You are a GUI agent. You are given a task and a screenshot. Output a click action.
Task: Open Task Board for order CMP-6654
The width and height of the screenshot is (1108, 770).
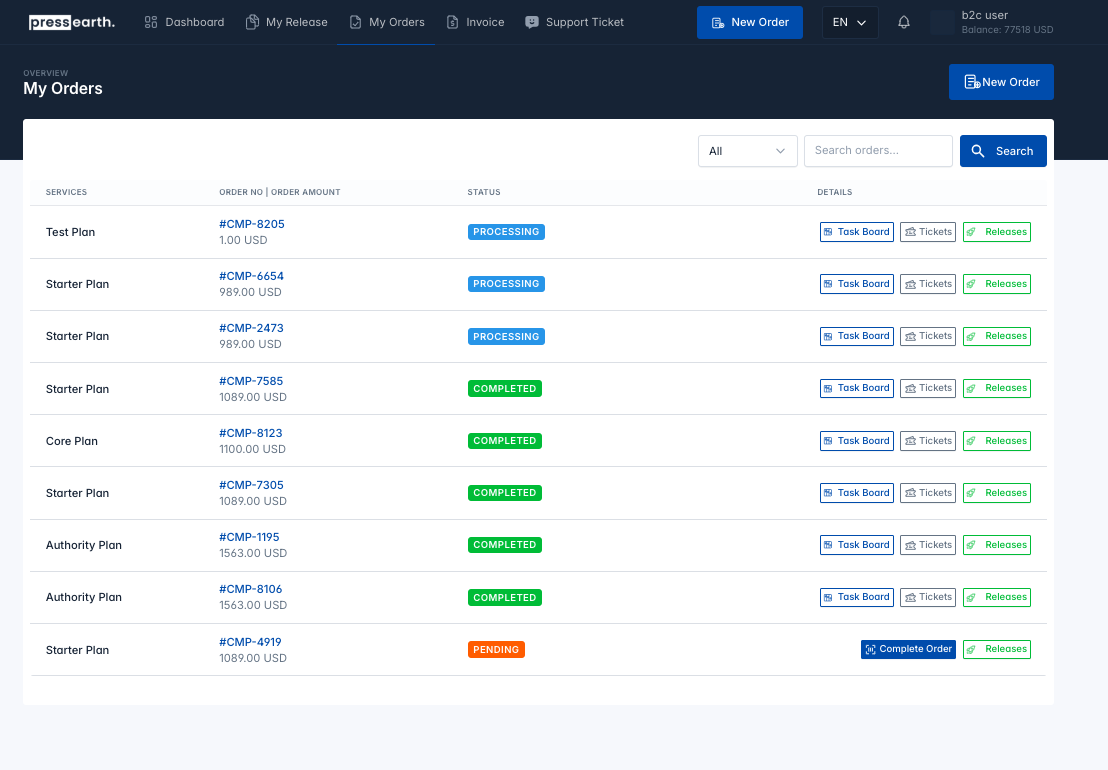point(856,284)
